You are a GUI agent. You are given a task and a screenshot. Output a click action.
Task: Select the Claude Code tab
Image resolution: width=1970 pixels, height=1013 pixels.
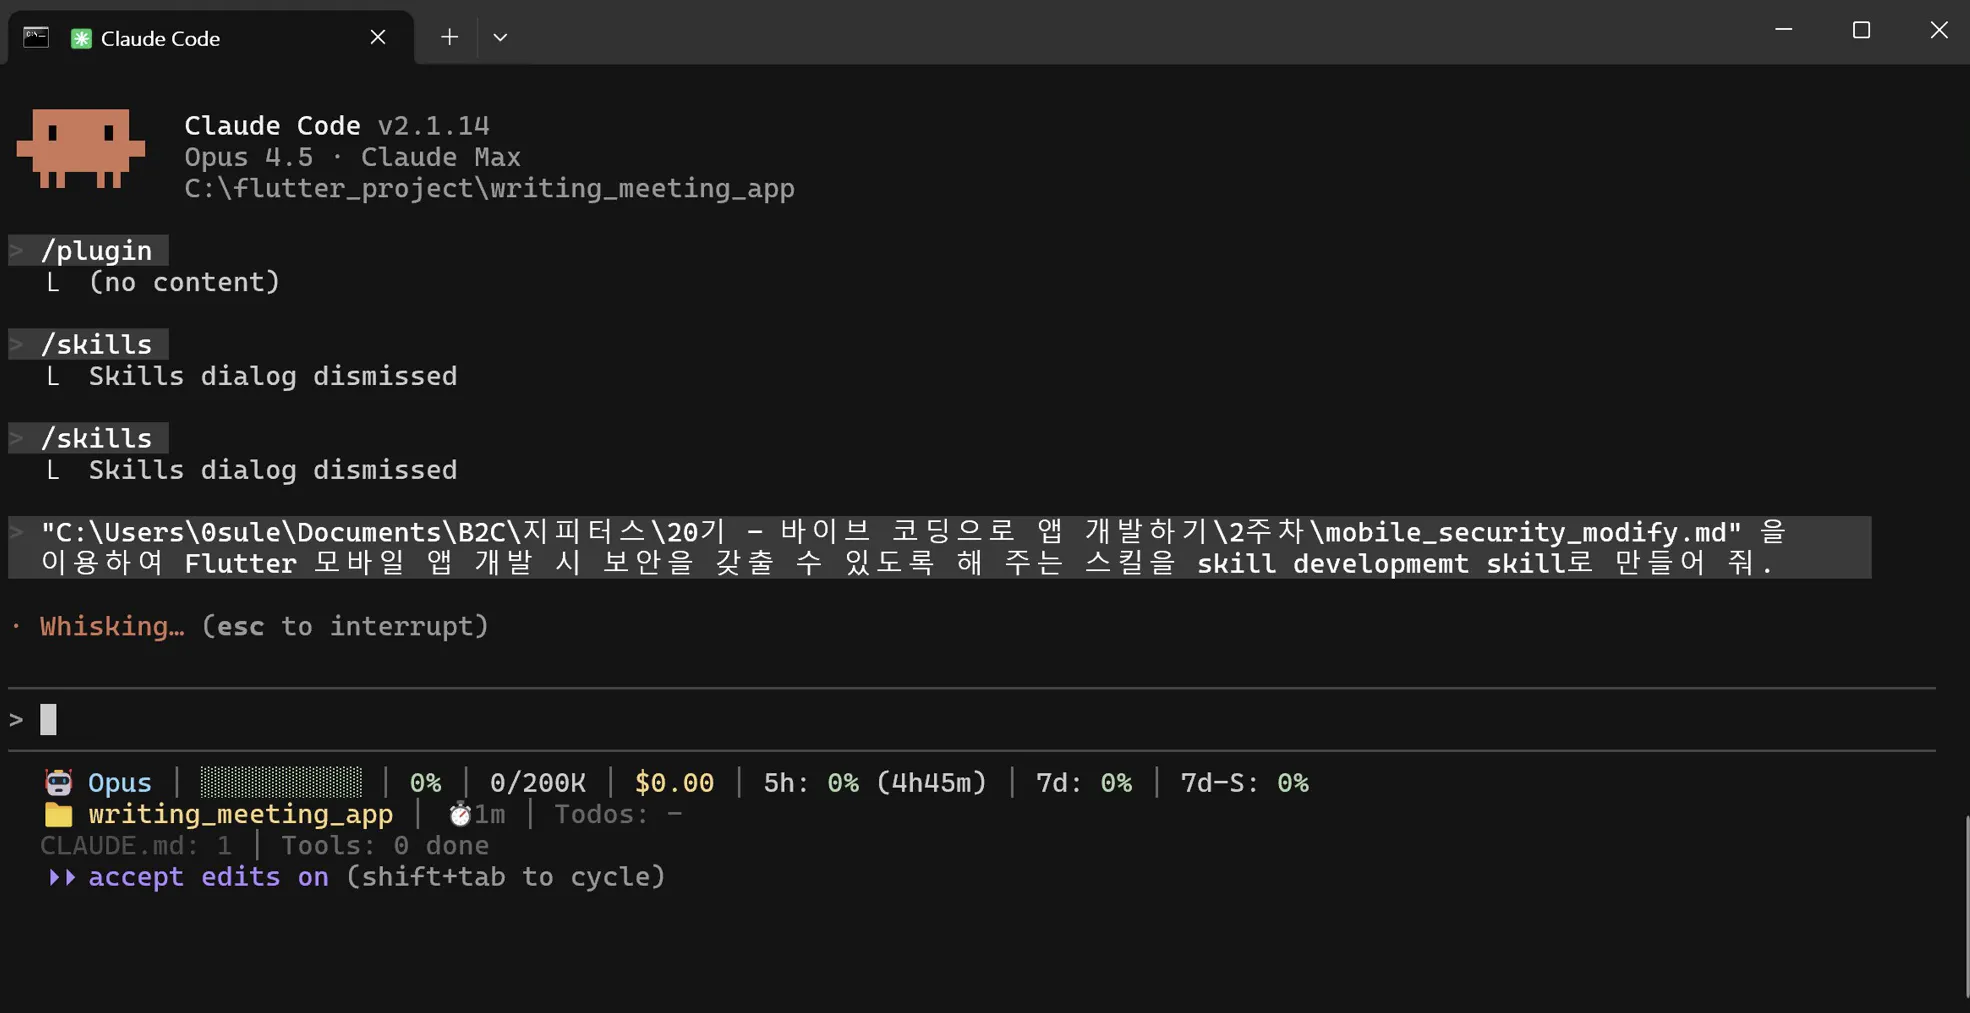(211, 38)
